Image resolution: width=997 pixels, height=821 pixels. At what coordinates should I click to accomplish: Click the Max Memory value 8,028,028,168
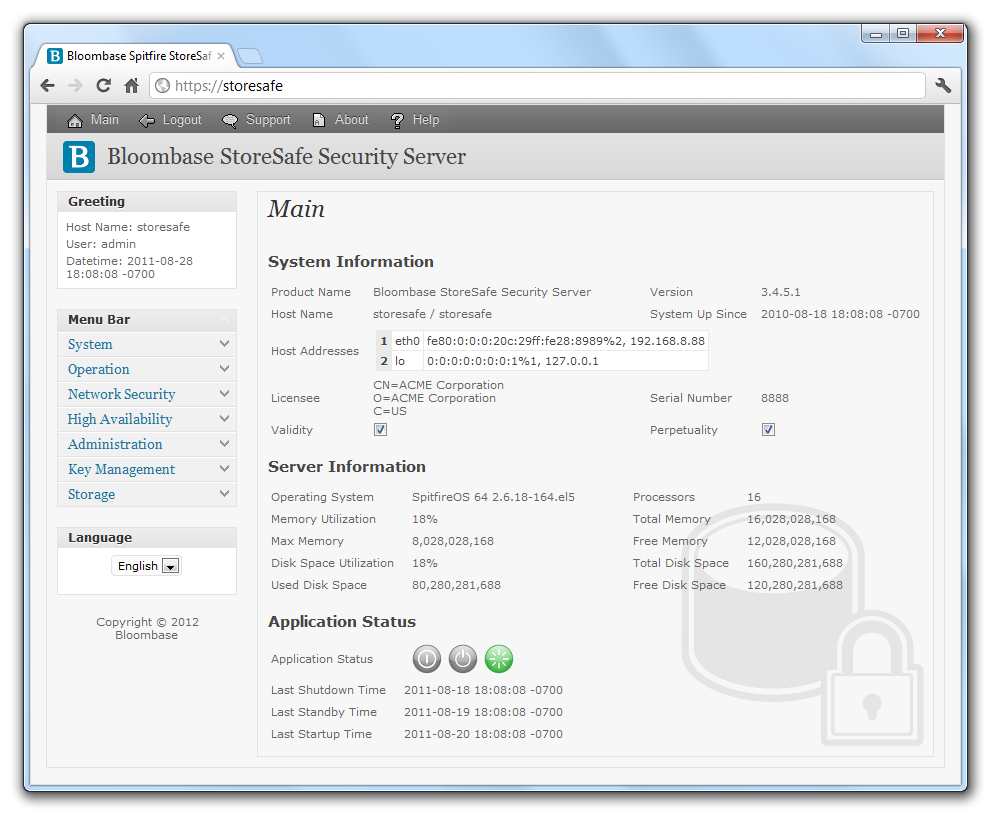pos(453,541)
